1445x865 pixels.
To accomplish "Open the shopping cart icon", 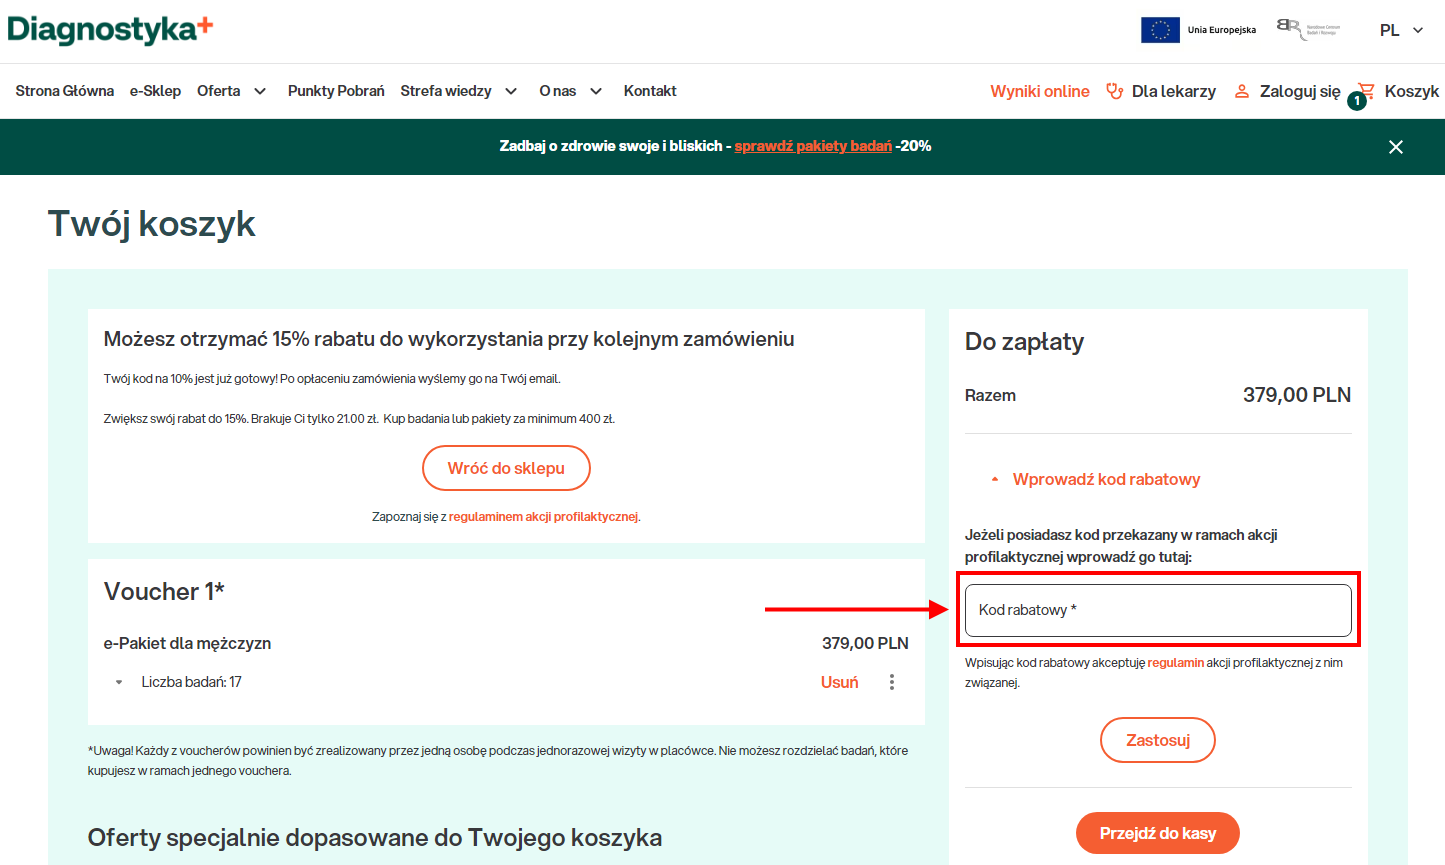I will click(x=1365, y=91).
